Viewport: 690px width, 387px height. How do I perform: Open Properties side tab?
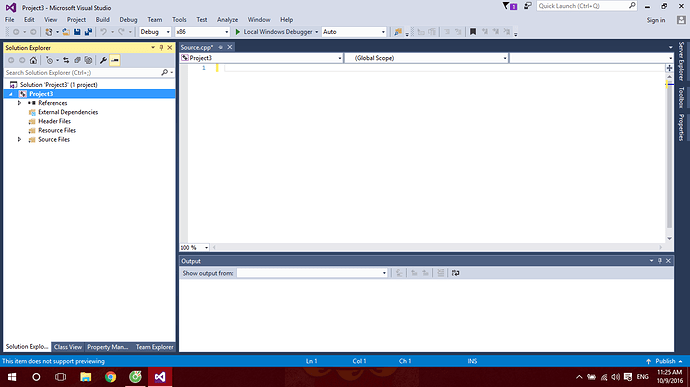pyautogui.click(x=681, y=127)
